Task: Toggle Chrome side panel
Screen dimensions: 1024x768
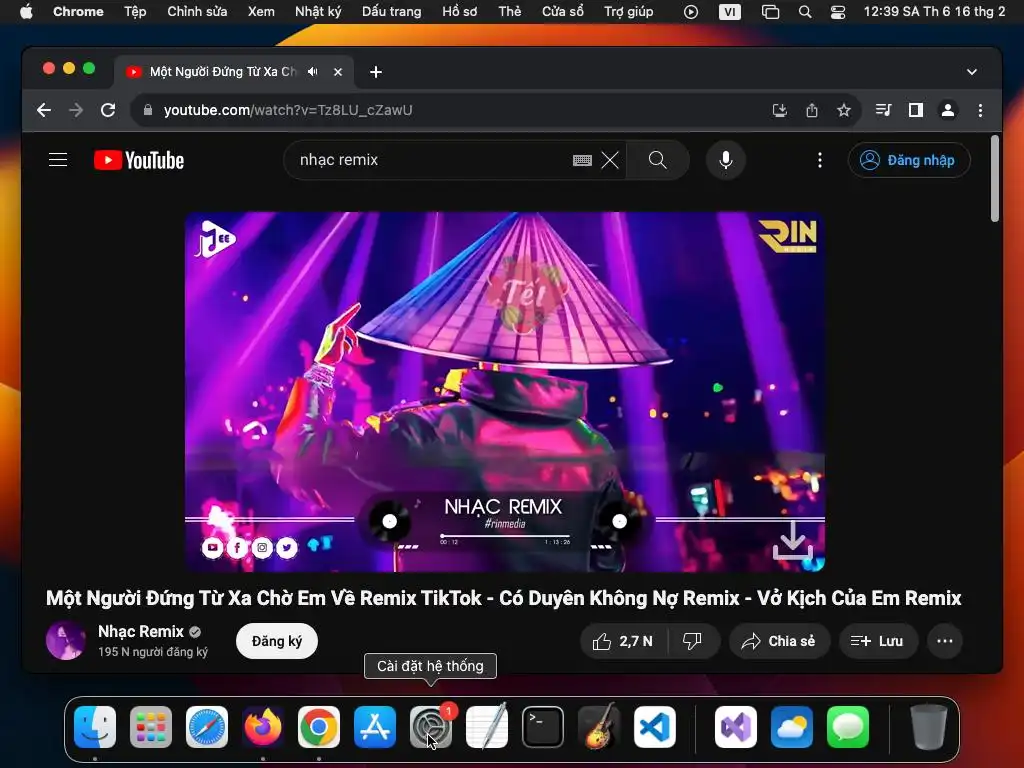Action: [916, 110]
